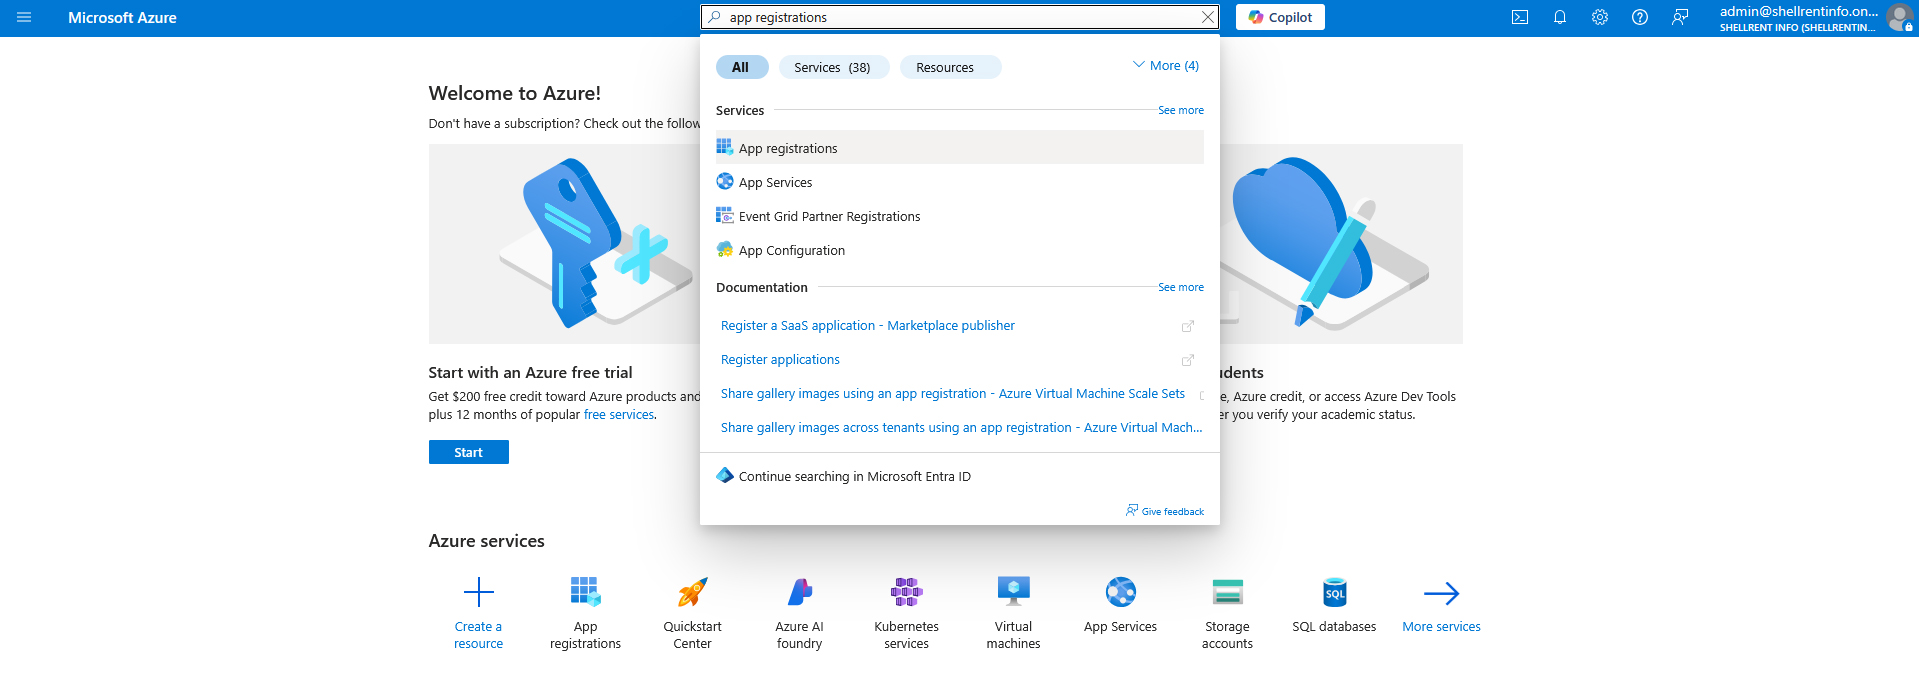This screenshot has height=697, width=1919.
Task: Select the Resources filter pill
Action: point(950,67)
